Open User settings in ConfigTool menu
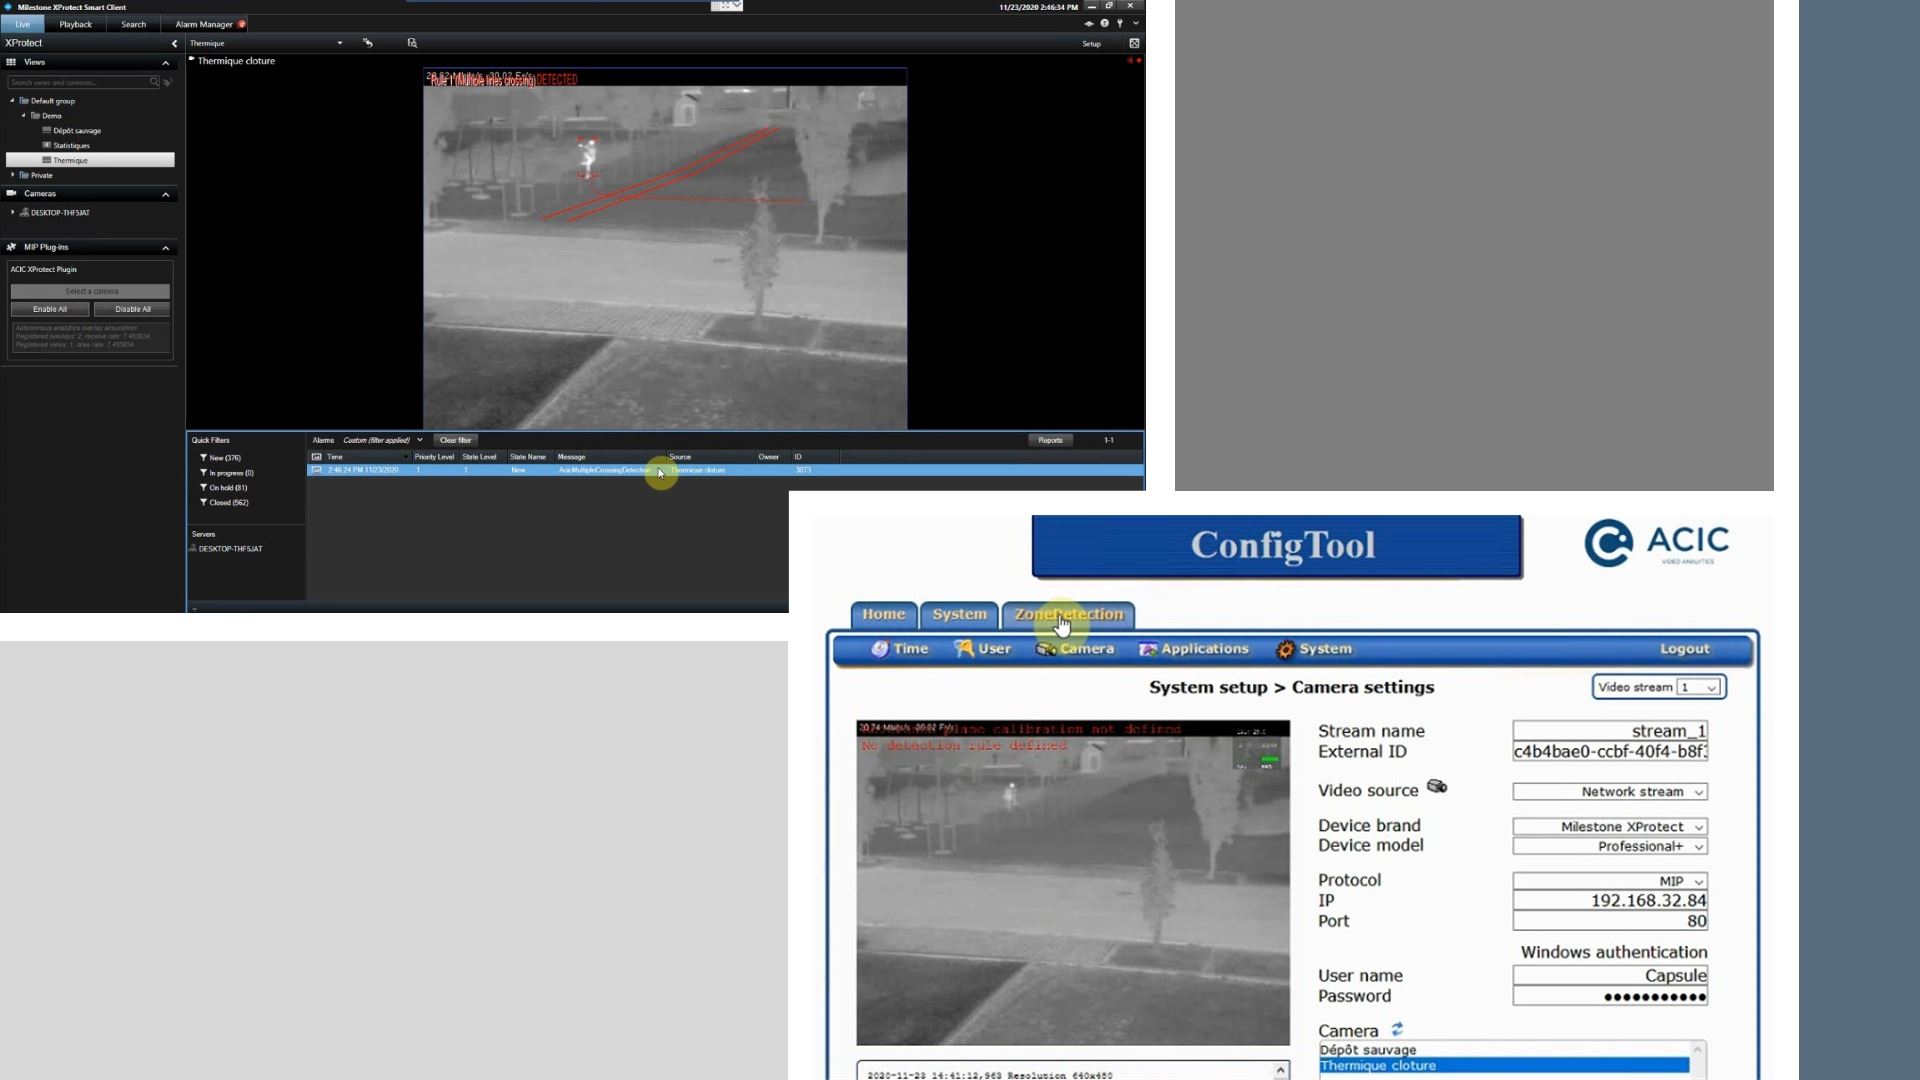The width and height of the screenshot is (1920, 1080). click(983, 649)
